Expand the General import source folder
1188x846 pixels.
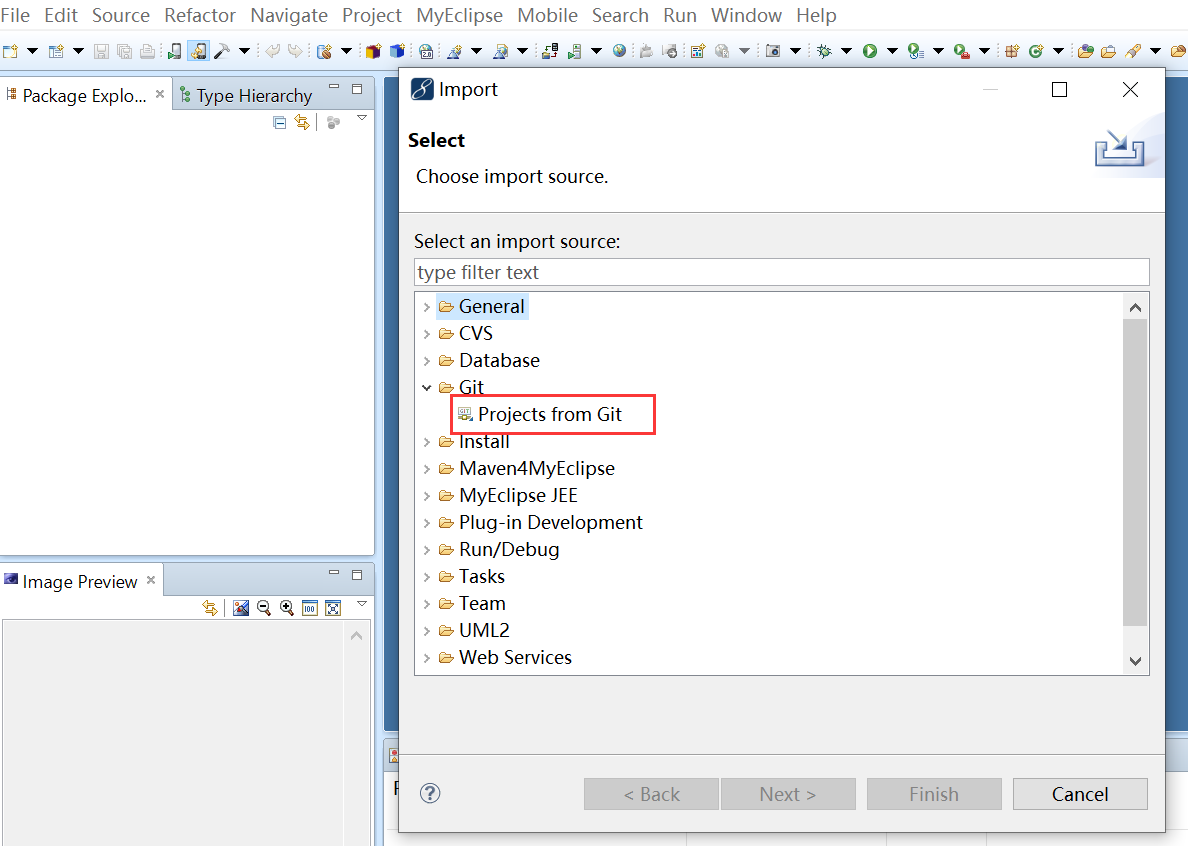pyautogui.click(x=427, y=307)
